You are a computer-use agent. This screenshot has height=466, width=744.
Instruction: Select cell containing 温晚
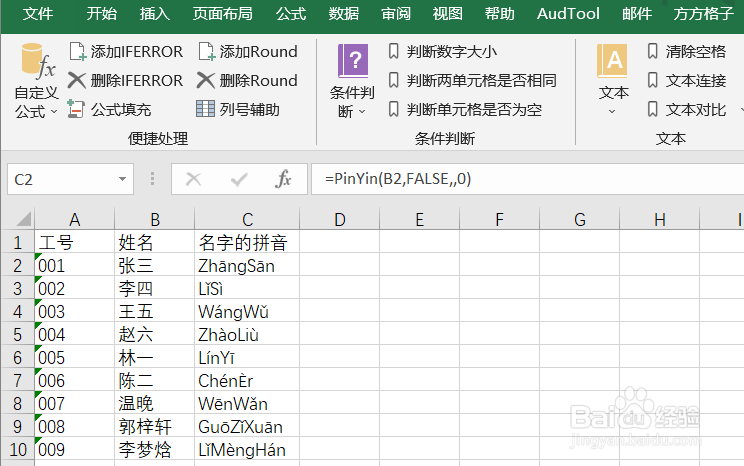[155, 403]
